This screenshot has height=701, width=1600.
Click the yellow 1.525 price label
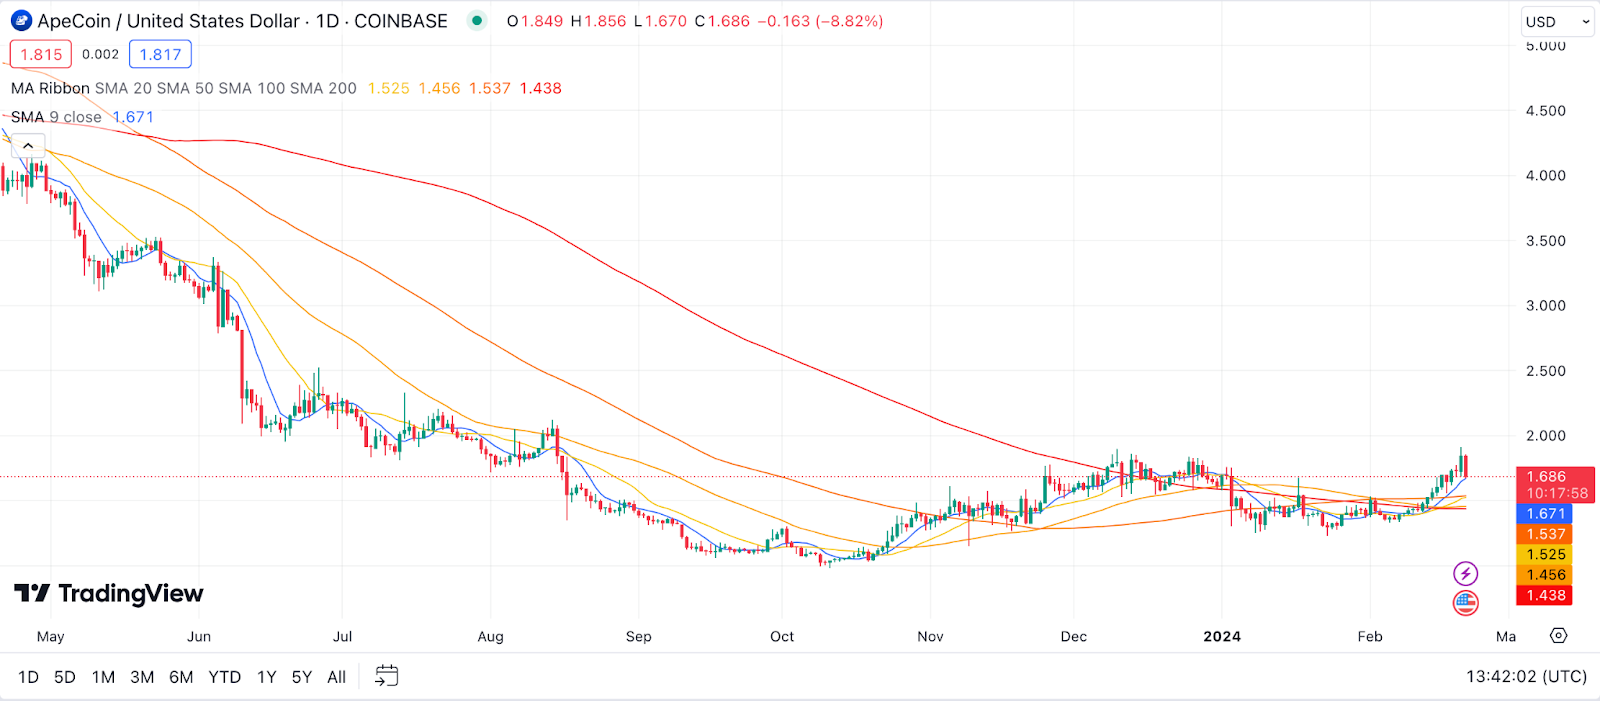[x=1545, y=554]
